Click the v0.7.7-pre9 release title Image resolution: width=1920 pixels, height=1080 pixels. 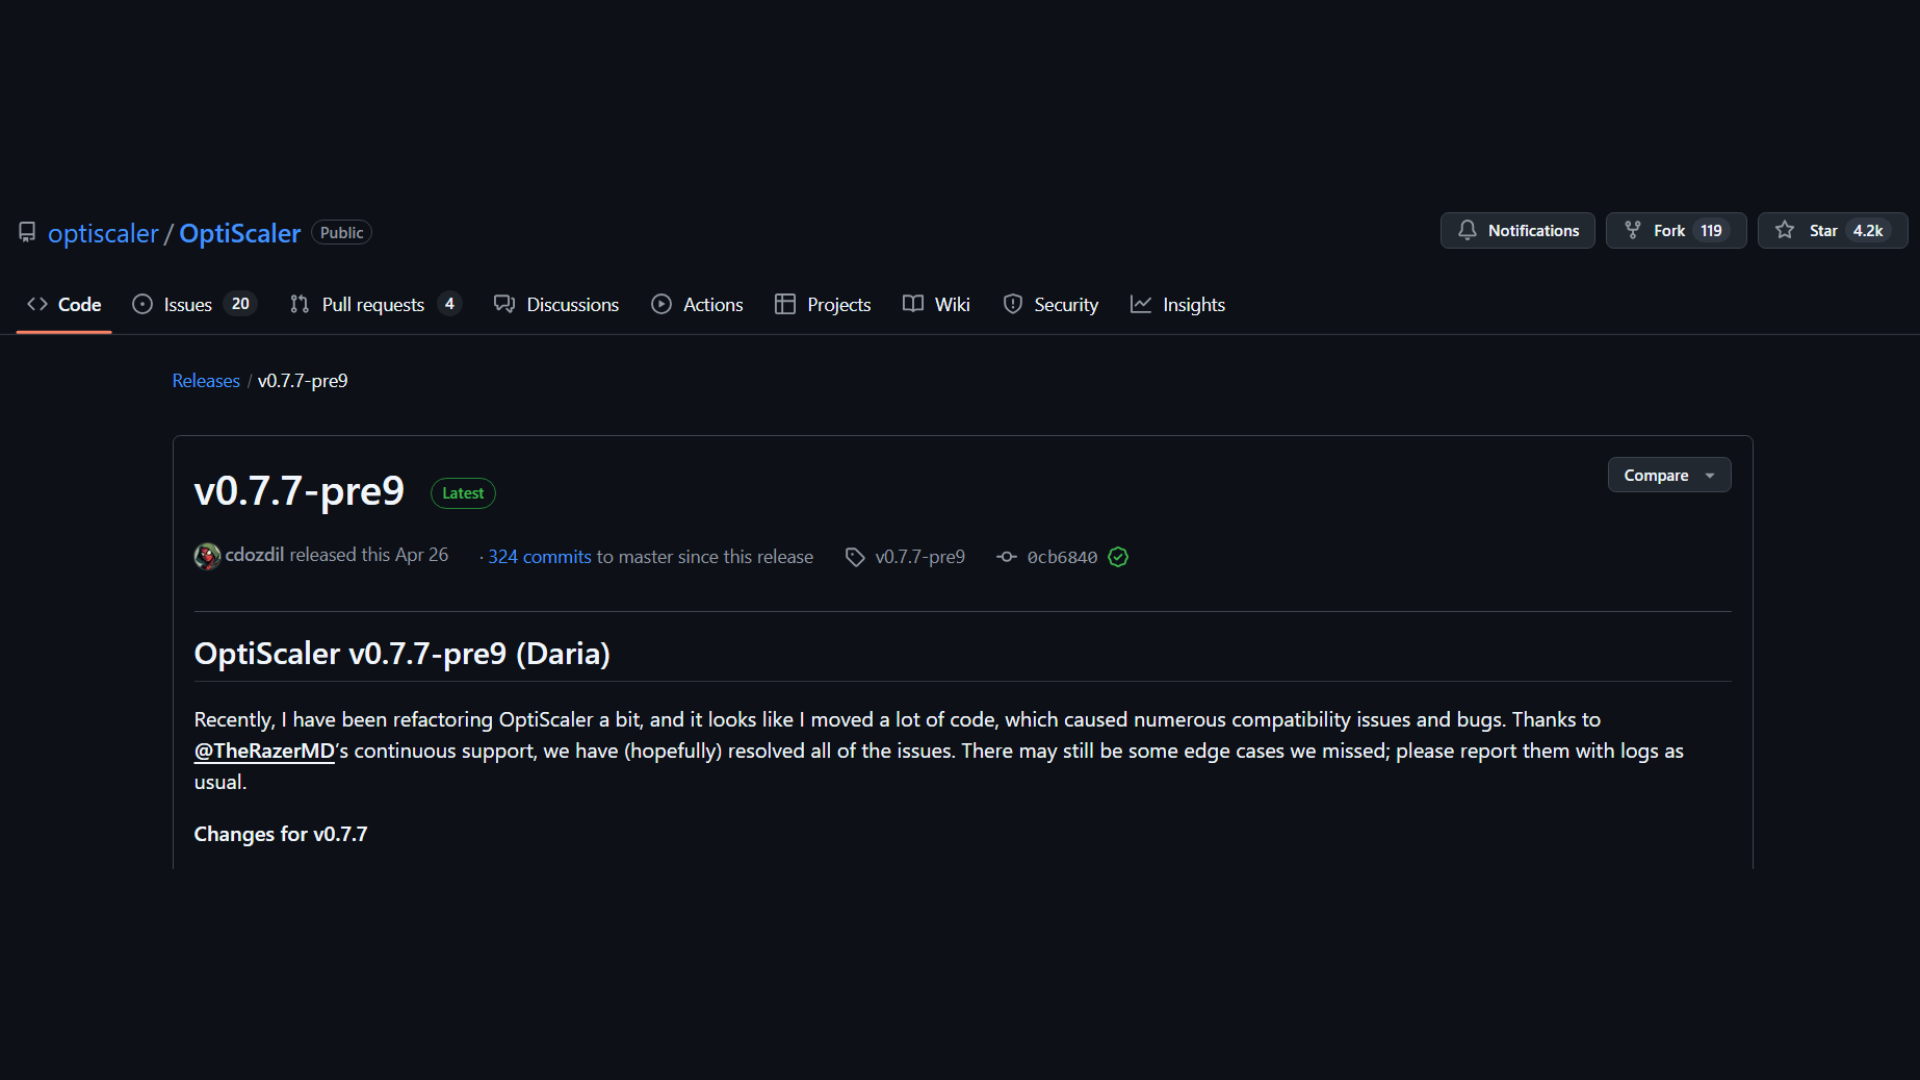[299, 491]
